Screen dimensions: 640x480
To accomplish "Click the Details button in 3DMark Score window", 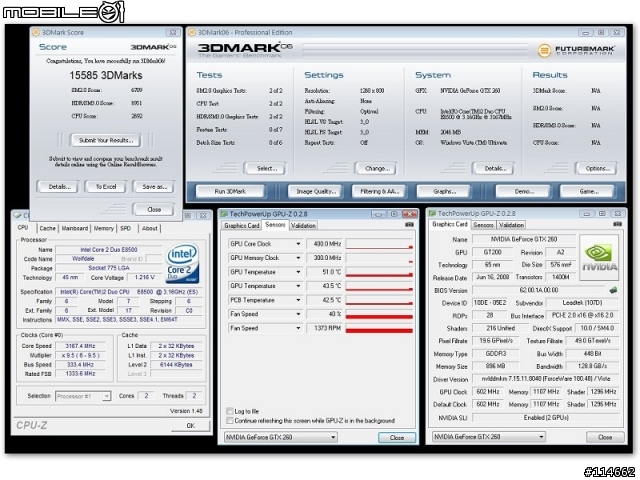I will [x=60, y=187].
